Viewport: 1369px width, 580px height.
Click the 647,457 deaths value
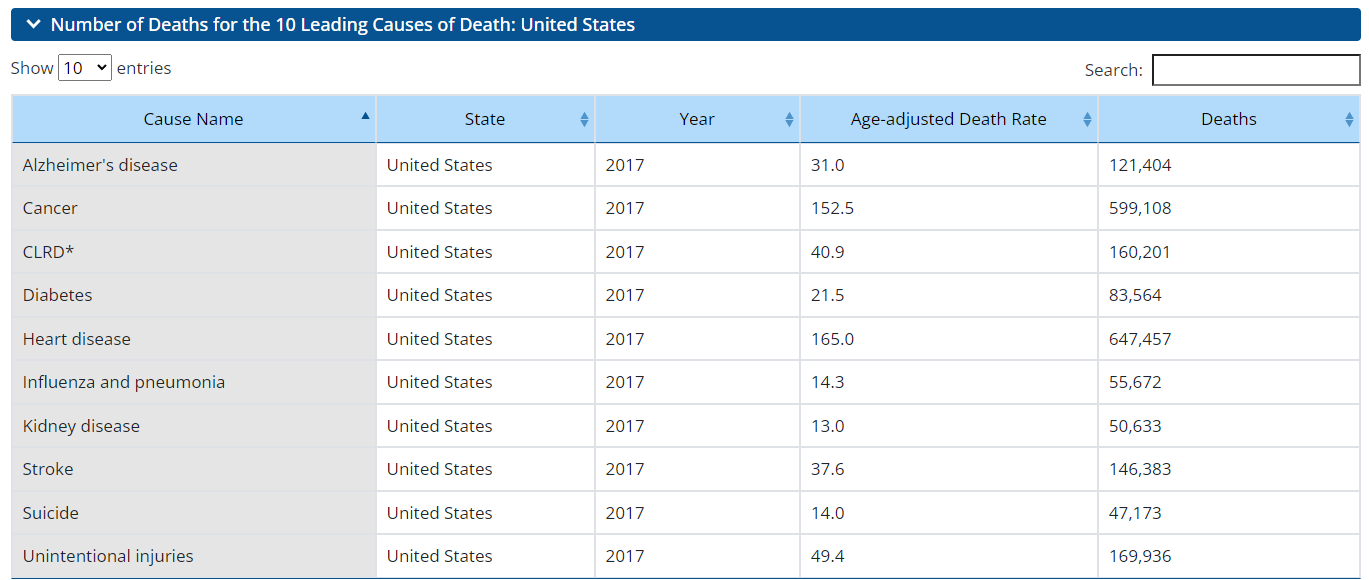[1140, 339]
